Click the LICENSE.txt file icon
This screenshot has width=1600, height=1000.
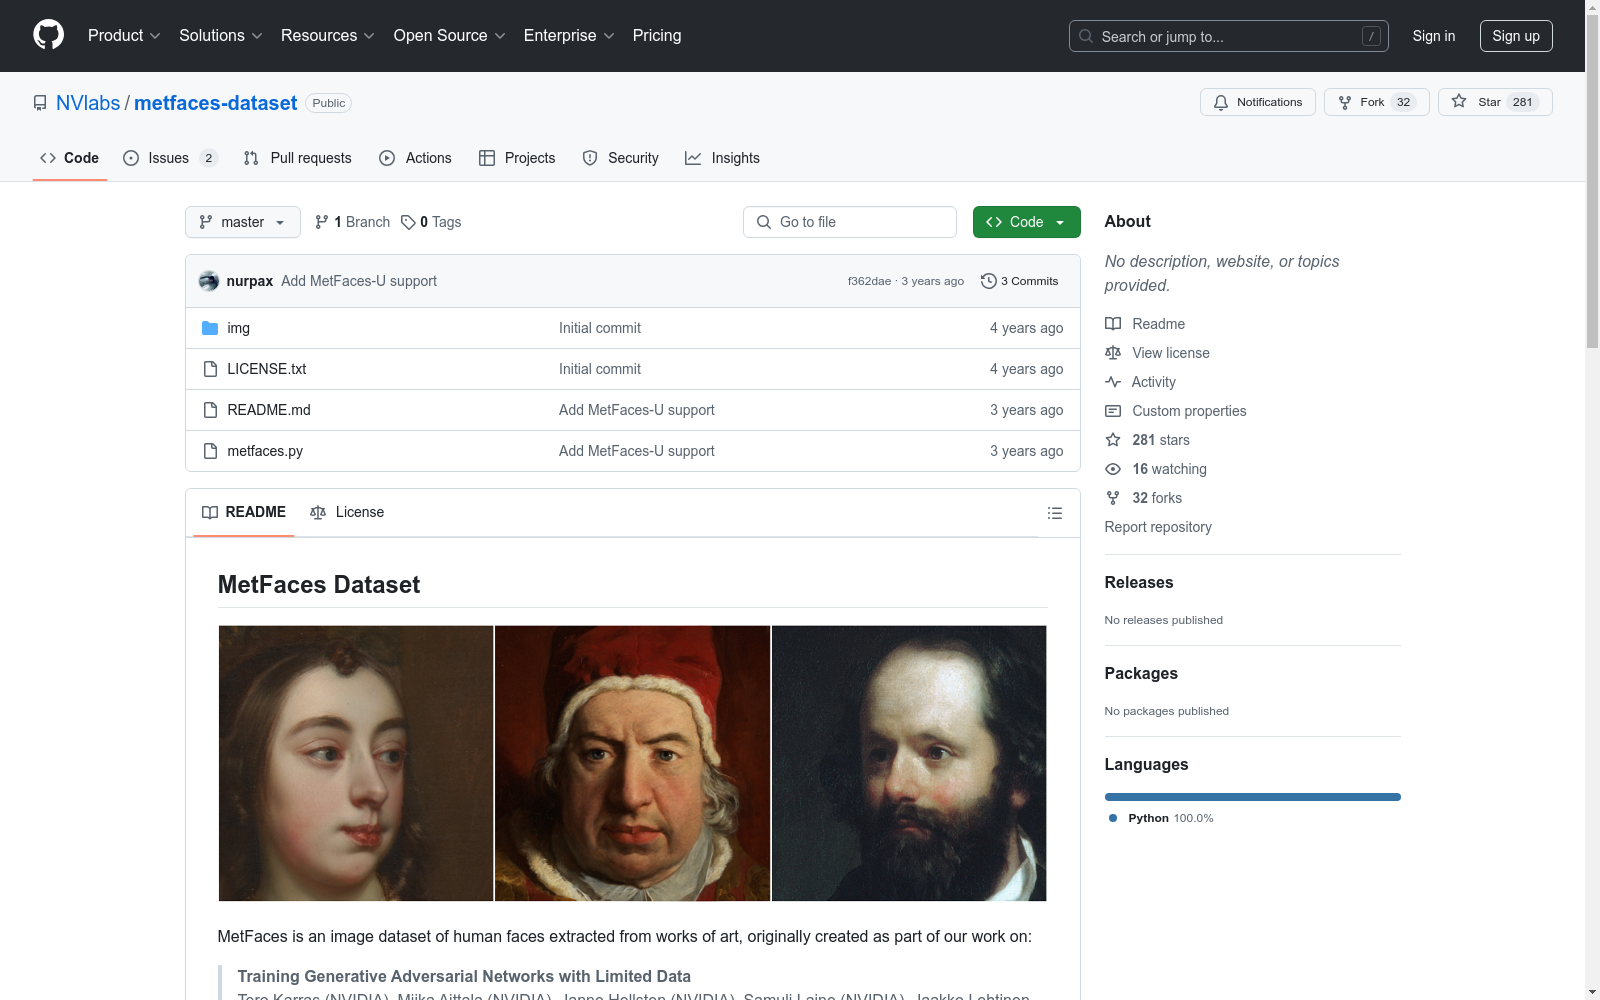[210, 369]
